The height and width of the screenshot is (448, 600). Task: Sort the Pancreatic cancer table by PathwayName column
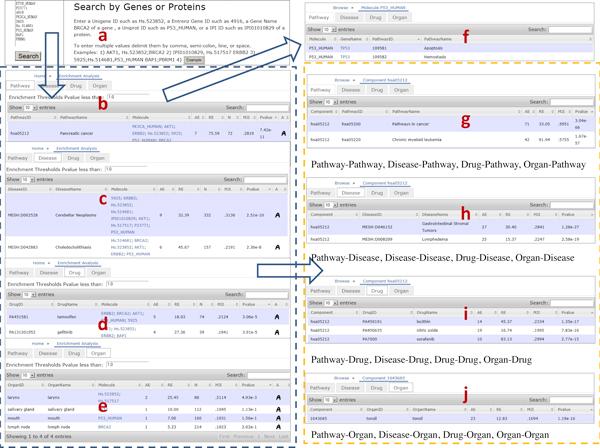(x=73, y=117)
